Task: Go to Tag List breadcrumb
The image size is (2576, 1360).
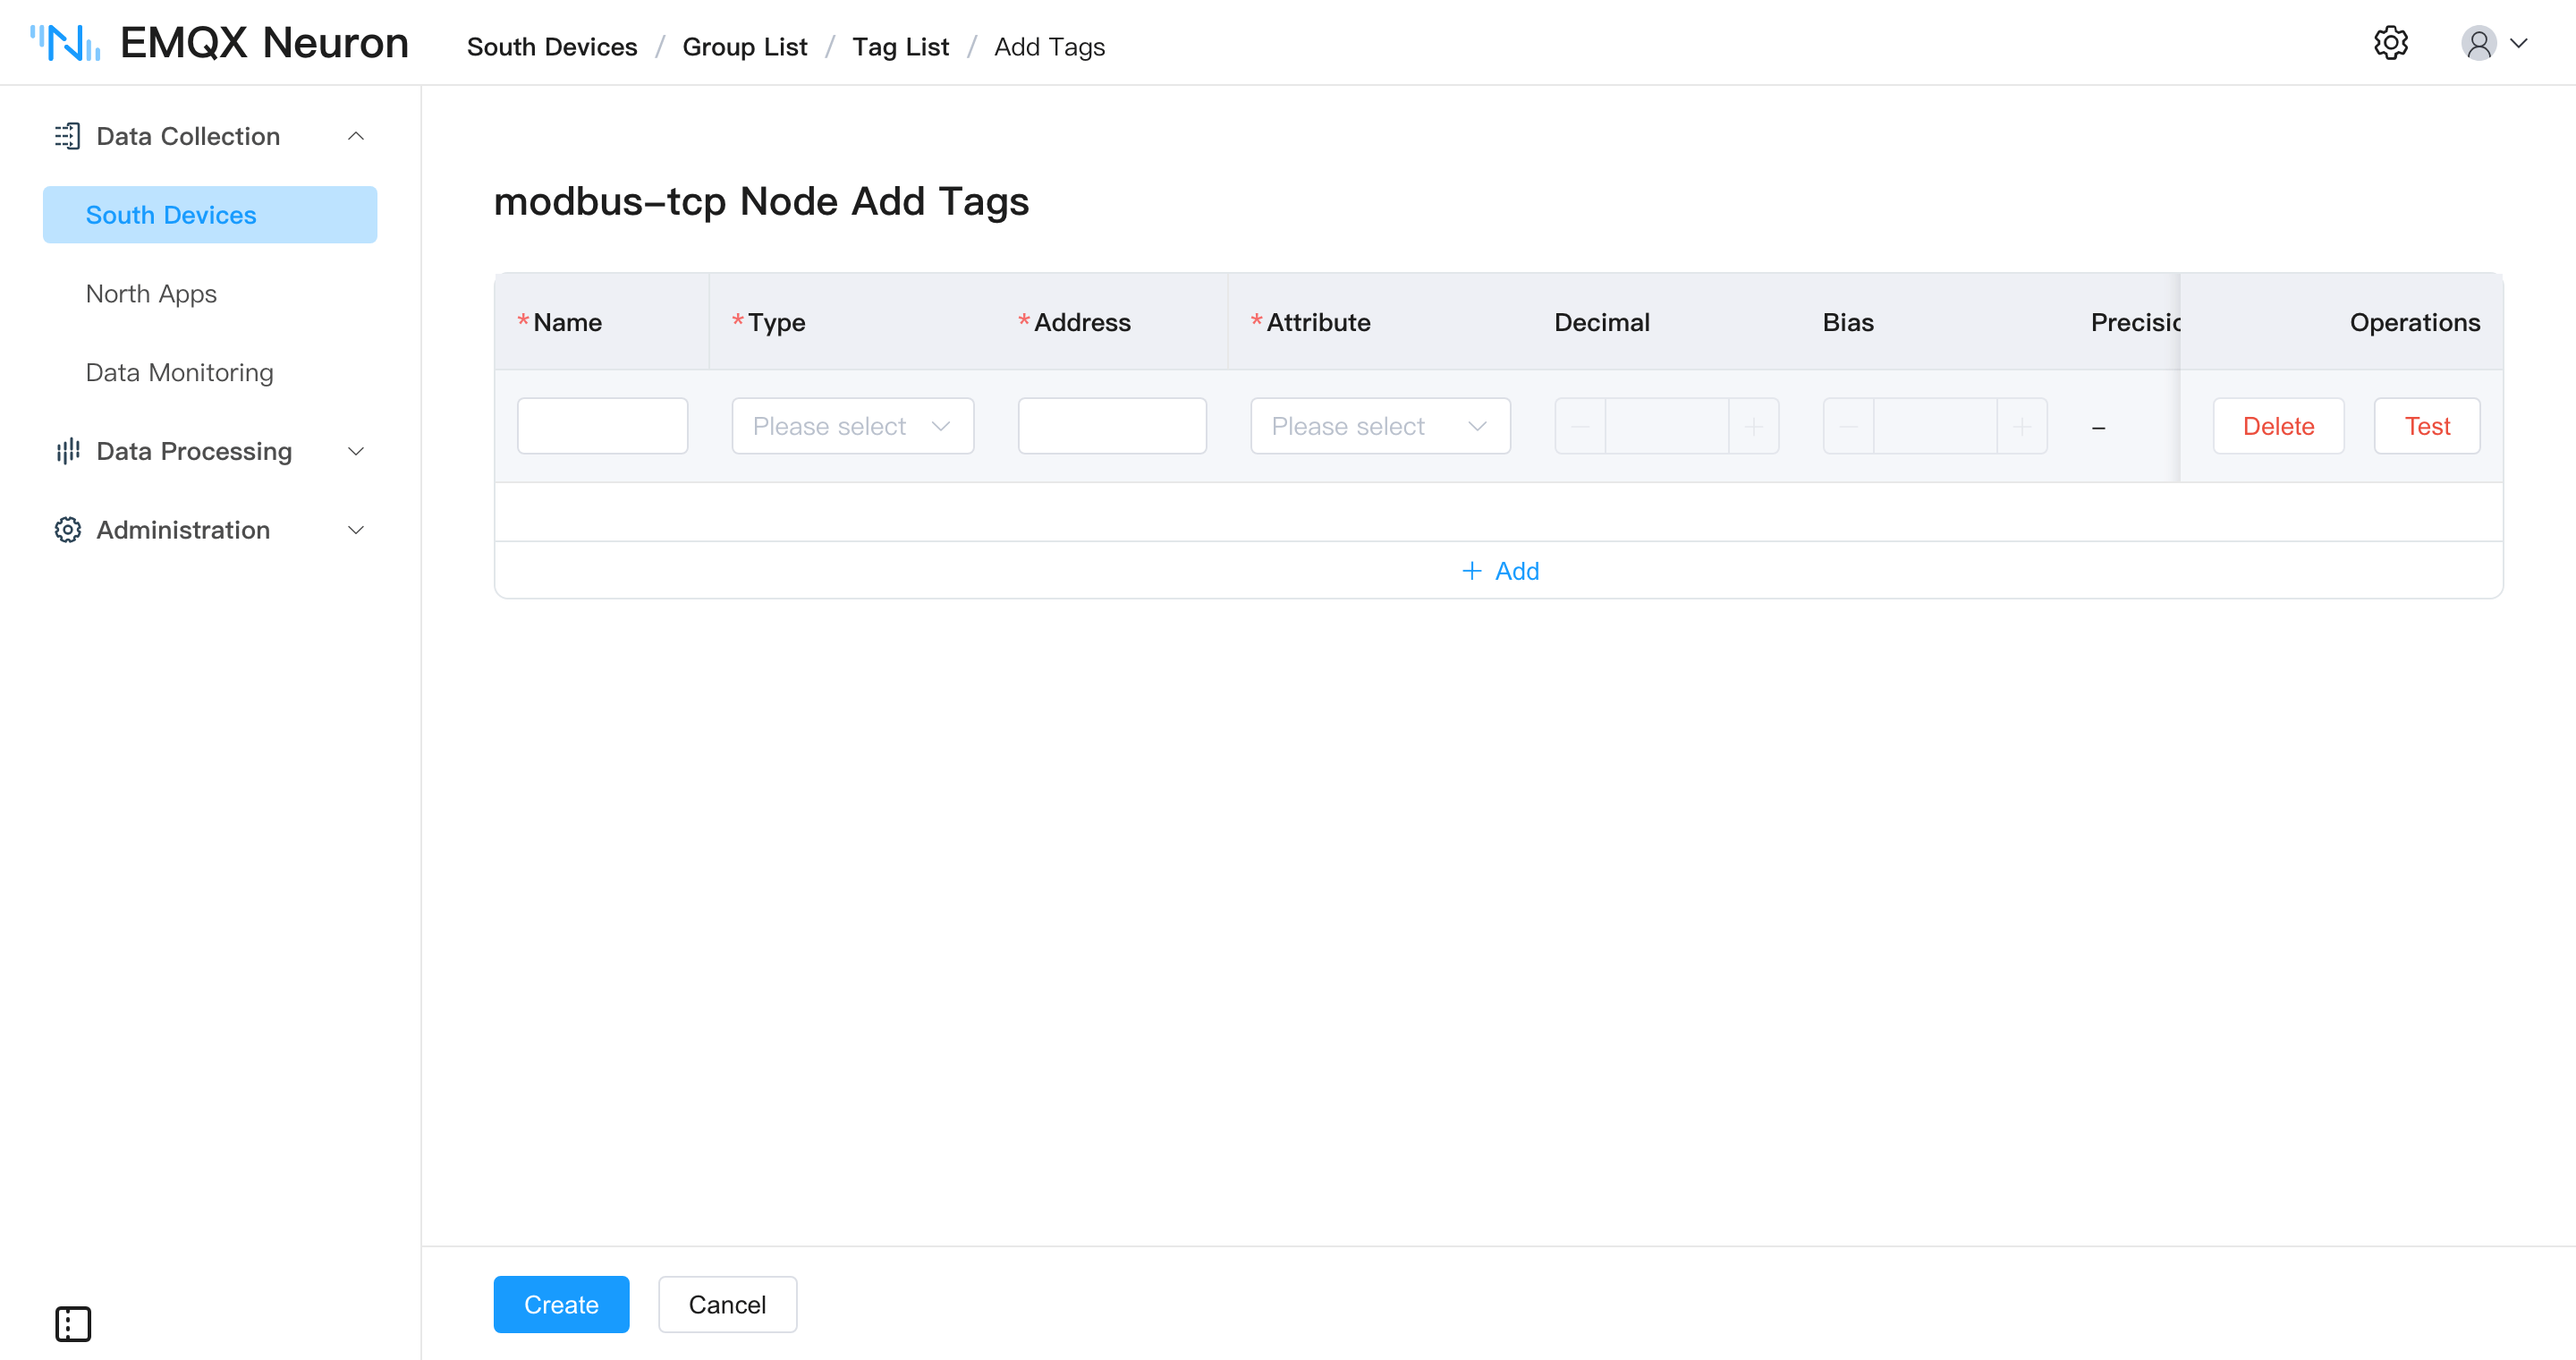Action: pos(901,47)
